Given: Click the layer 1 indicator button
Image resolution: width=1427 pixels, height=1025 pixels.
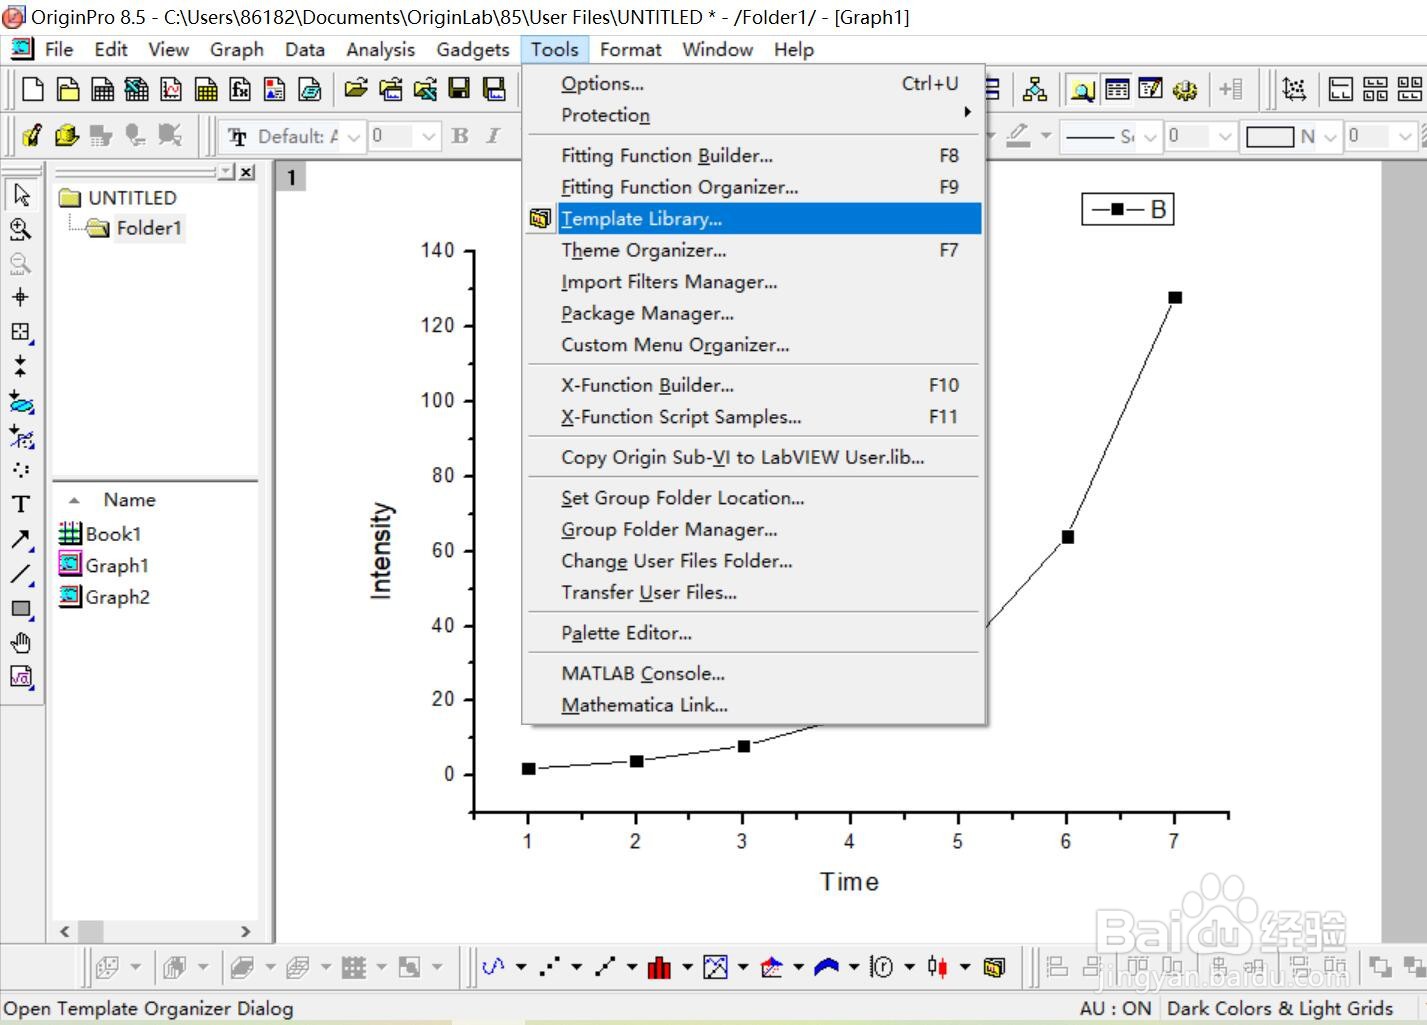Looking at the screenshot, I should 291,178.
